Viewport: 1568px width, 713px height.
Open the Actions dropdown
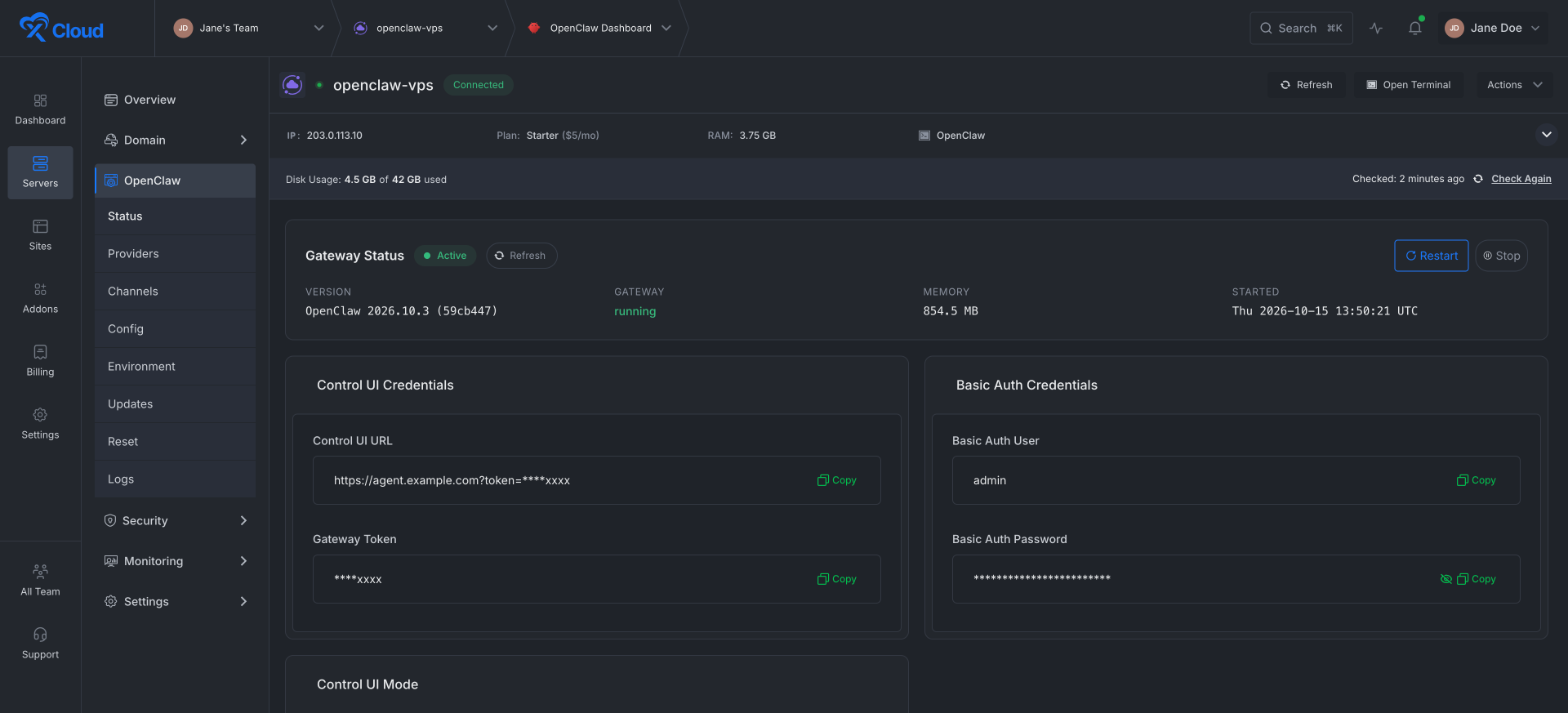tap(1514, 85)
